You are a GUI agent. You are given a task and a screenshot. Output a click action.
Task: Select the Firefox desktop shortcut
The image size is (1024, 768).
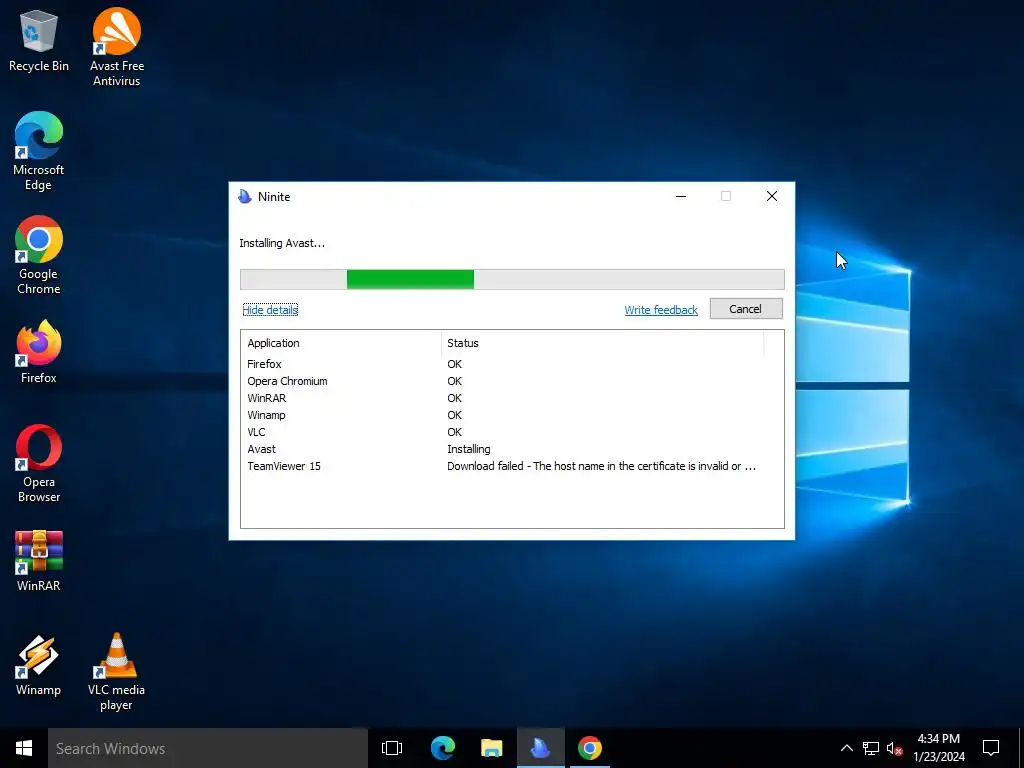(x=39, y=352)
